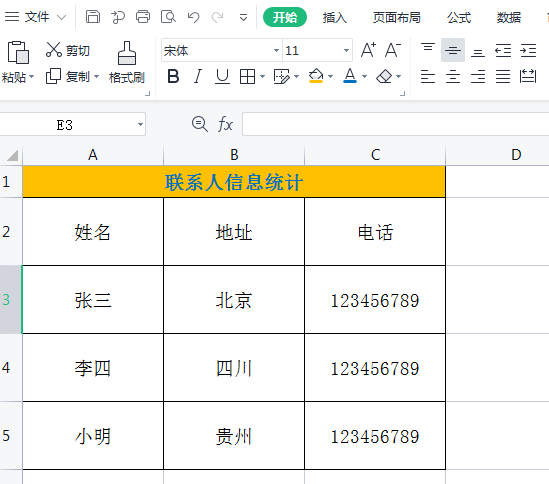This screenshot has height=484, width=549.
Task: Click the Redo arrow
Action: point(217,17)
